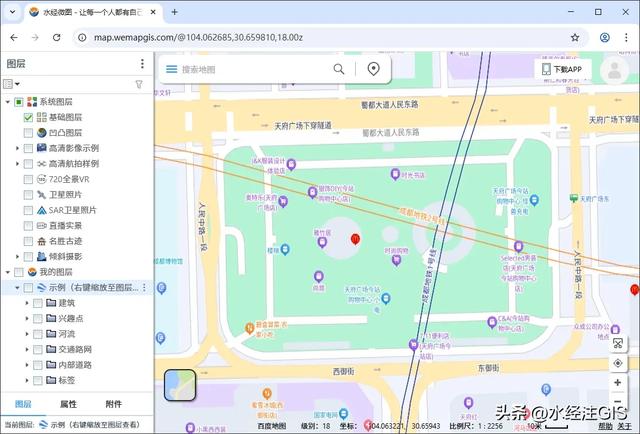Click the 时光书店 purple POI icon

[395, 174]
